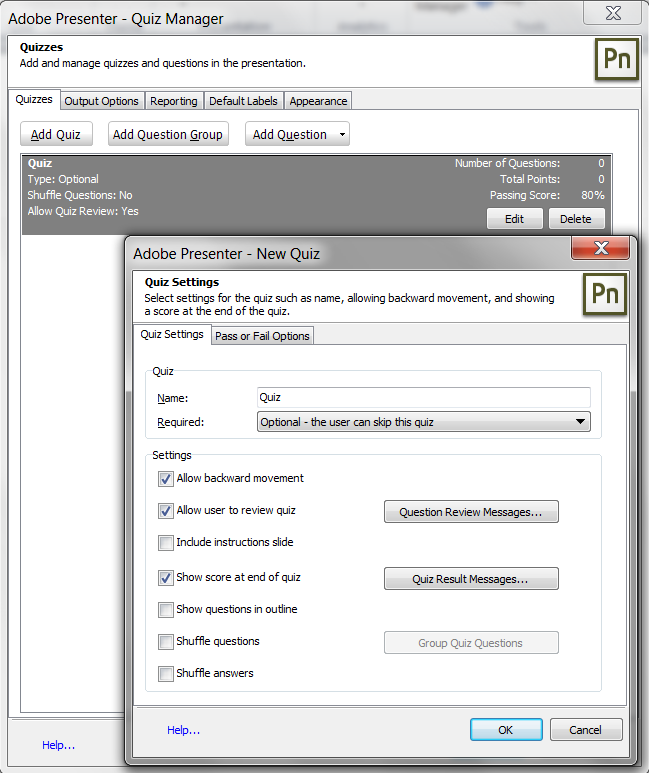Click the Pn logo in New Quiz dialog
This screenshot has width=649, height=773.
coord(605,294)
